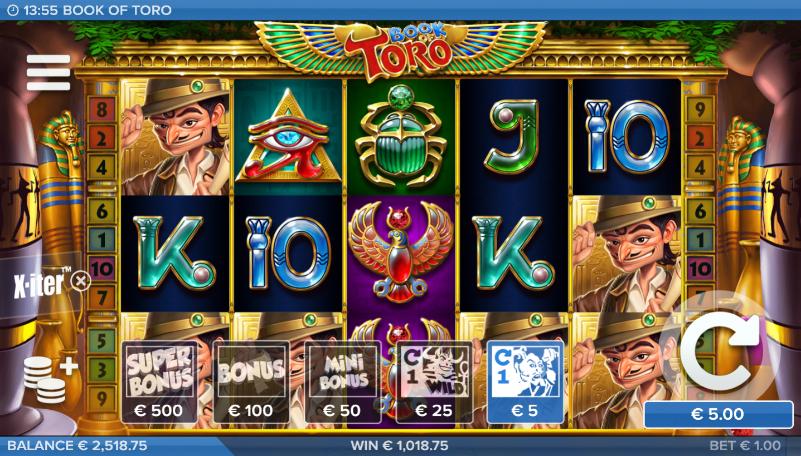The height and width of the screenshot is (456, 801).
Task: Click the green scarab symbol
Action: tap(401, 136)
